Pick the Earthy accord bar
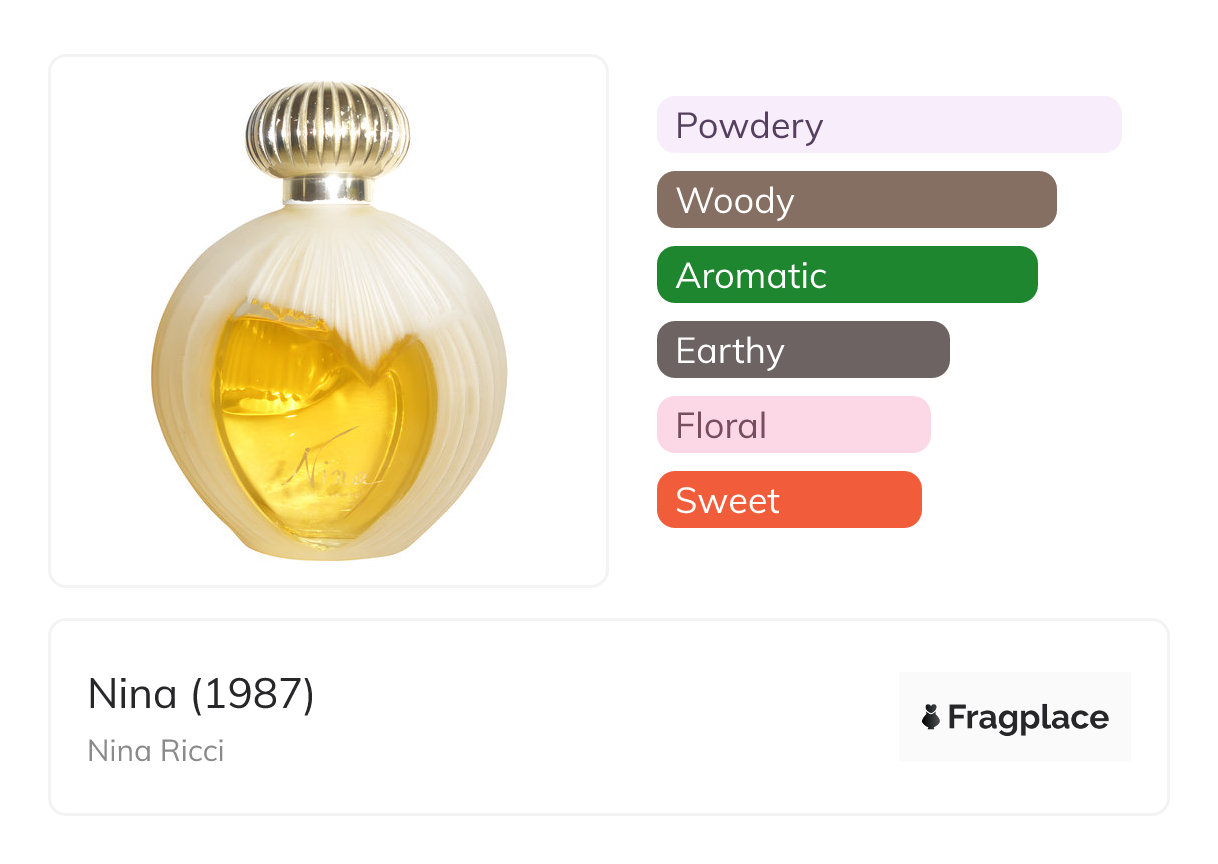Image resolution: width=1218 pixels, height=864 pixels. [802, 350]
